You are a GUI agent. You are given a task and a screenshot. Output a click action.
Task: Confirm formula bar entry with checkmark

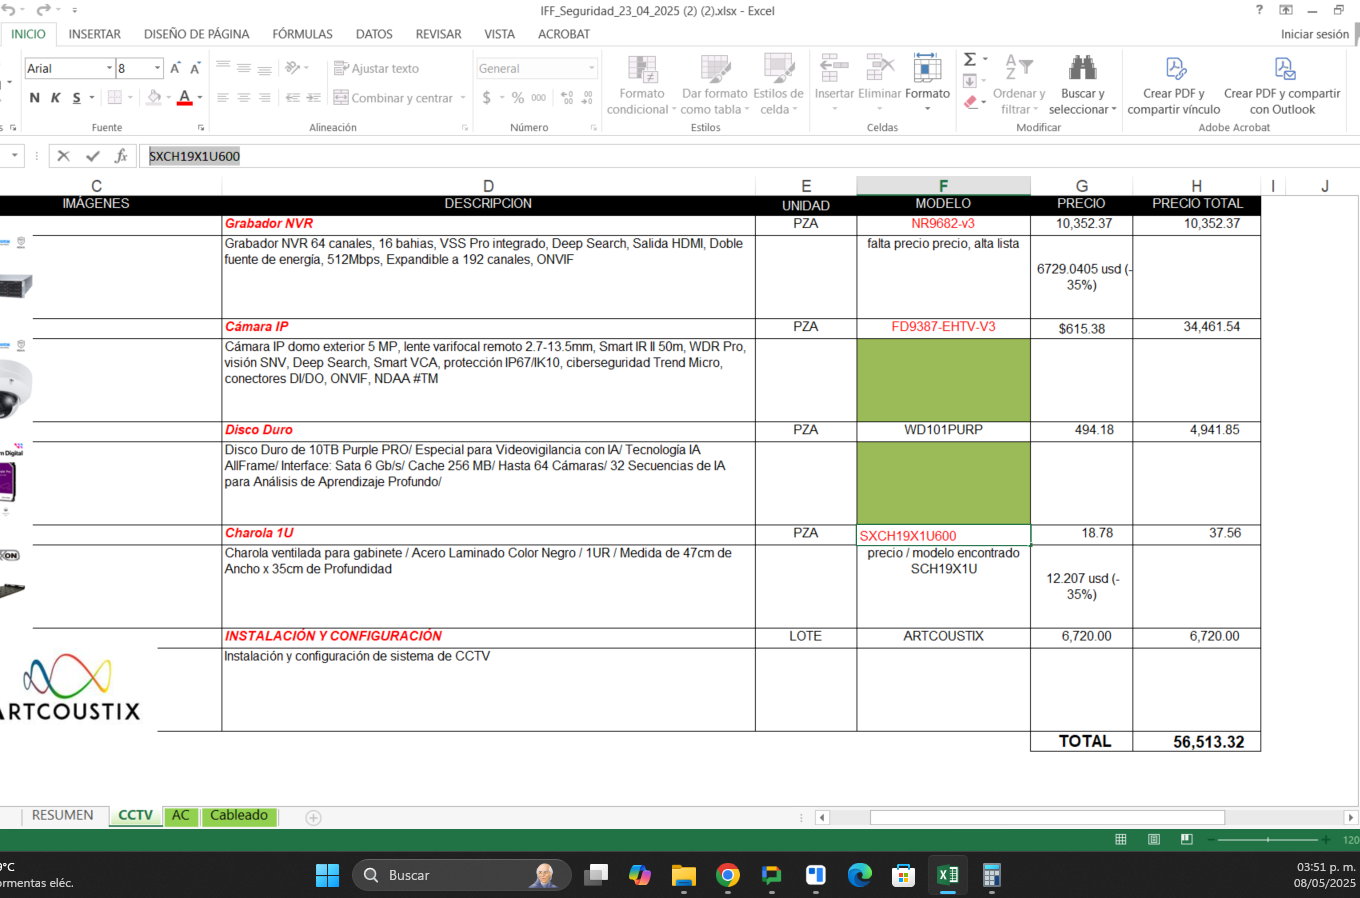(x=93, y=156)
